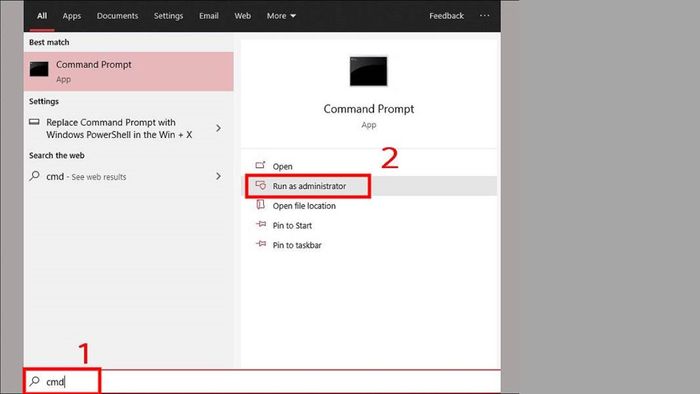This screenshot has height=394, width=700.
Task: Click search magnifier icon in search box
Action: [x=35, y=381]
